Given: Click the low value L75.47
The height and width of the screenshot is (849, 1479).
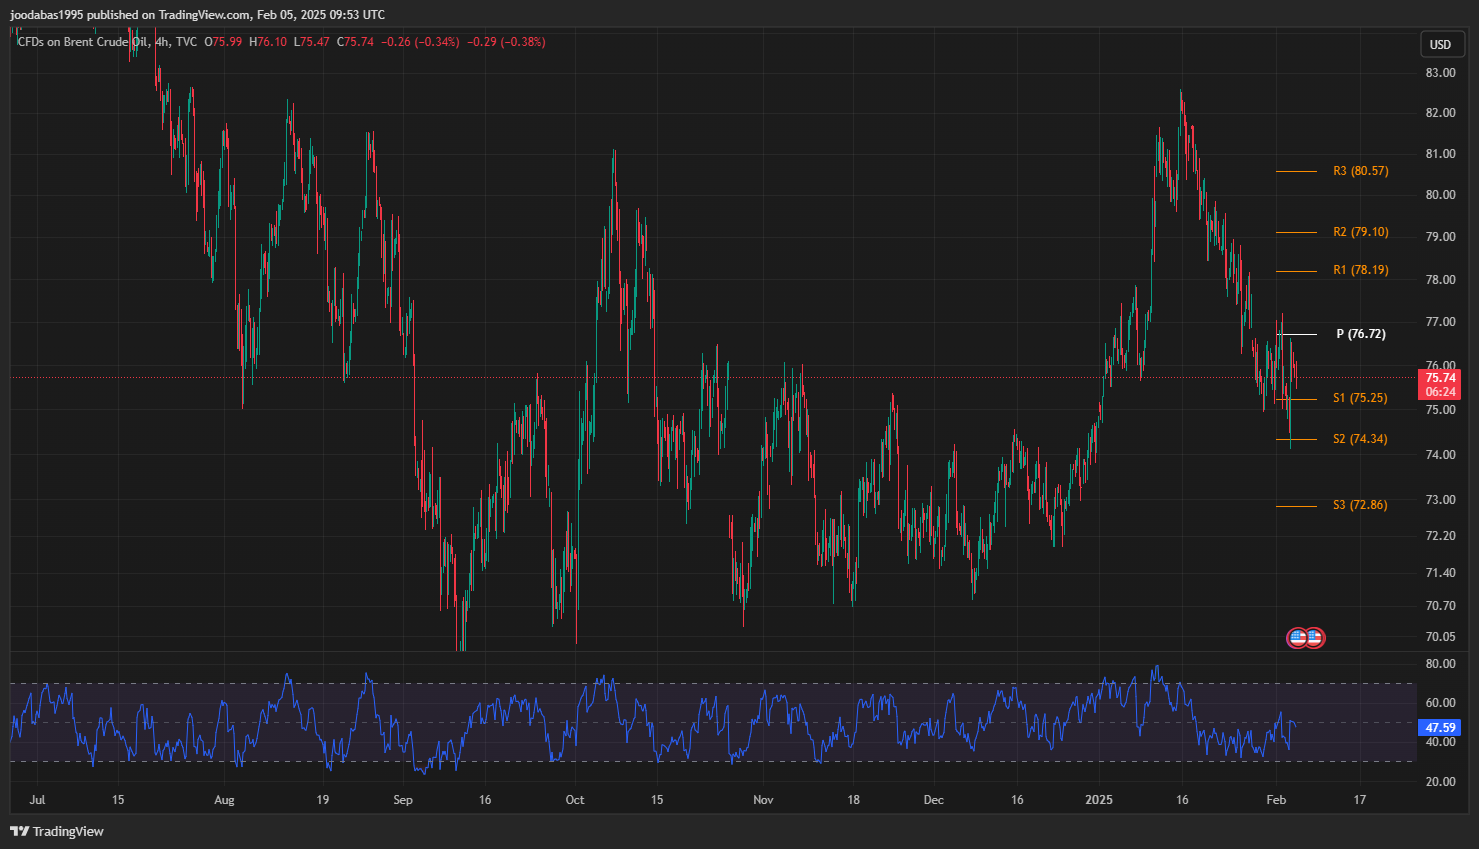Looking at the screenshot, I should point(312,42).
